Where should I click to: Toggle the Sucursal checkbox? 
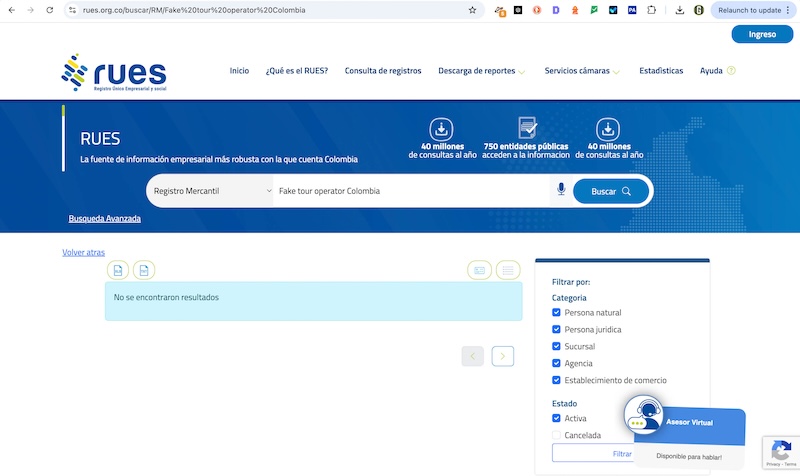556,346
